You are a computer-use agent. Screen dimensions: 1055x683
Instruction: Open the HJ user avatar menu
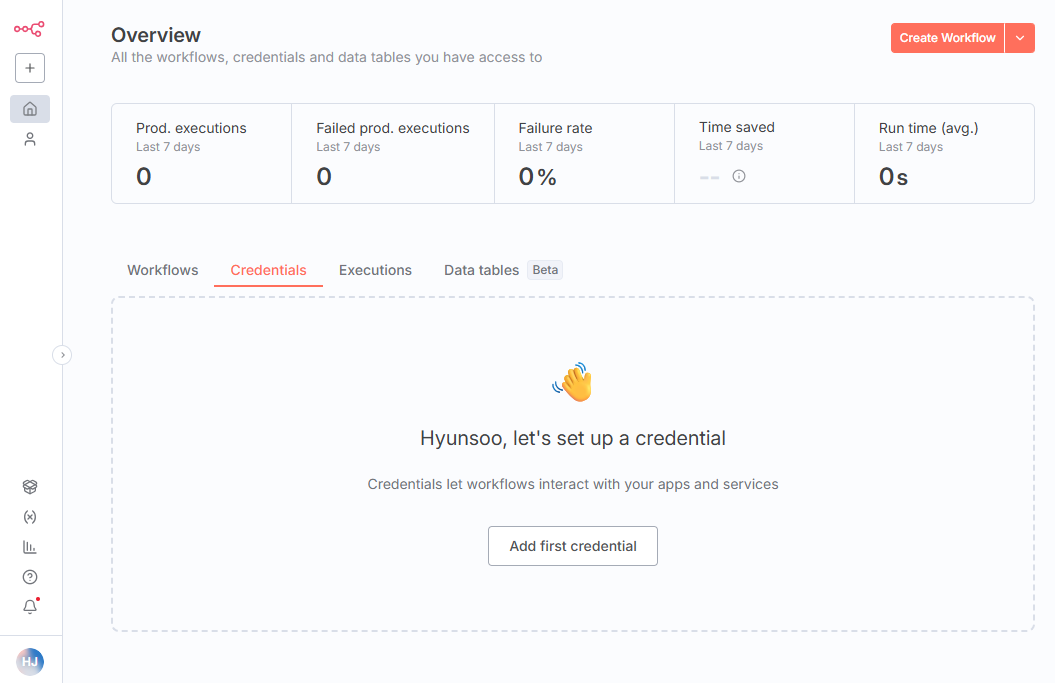[x=30, y=661]
